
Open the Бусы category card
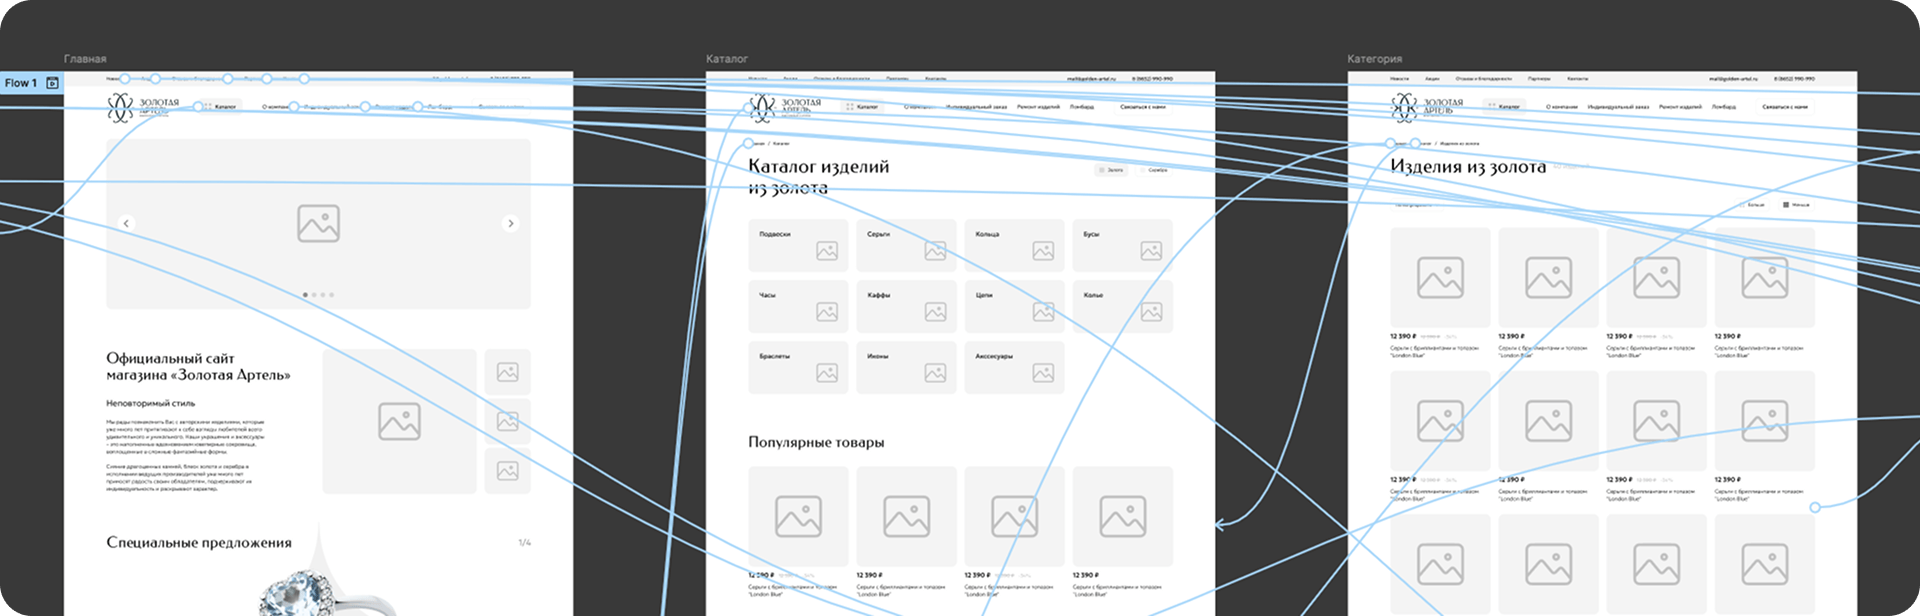[x=1122, y=245]
